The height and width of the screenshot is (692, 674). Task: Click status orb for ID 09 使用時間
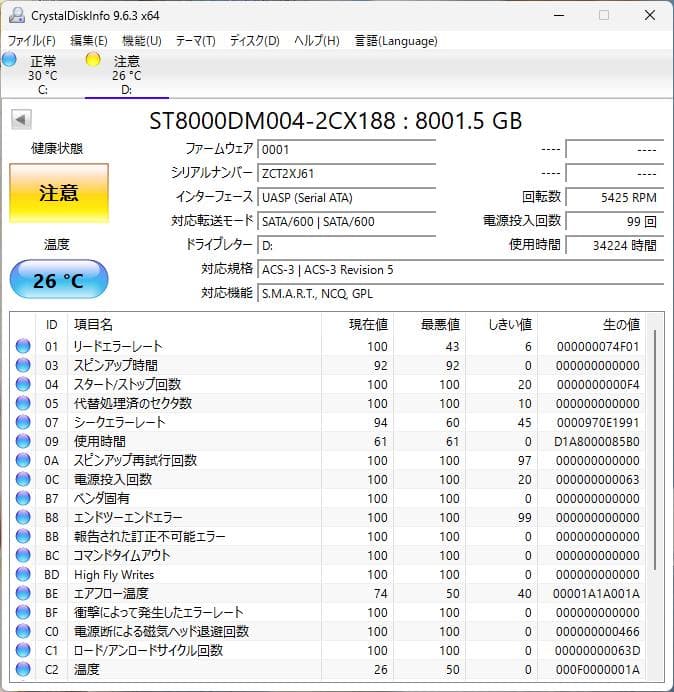[23, 441]
